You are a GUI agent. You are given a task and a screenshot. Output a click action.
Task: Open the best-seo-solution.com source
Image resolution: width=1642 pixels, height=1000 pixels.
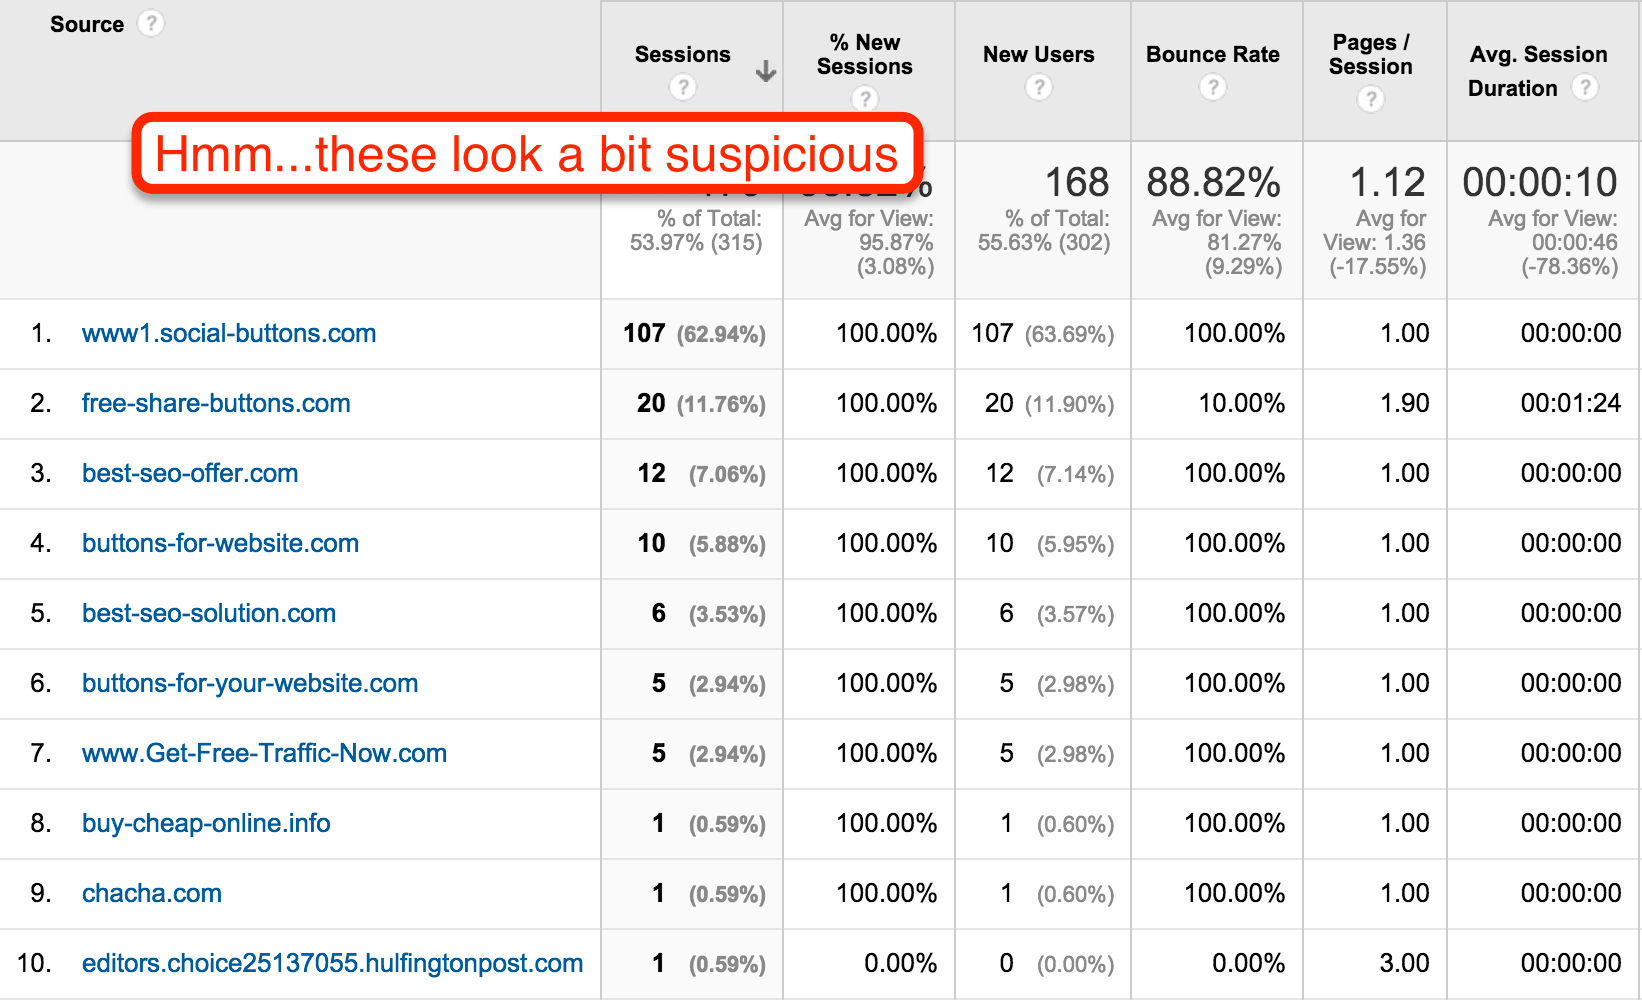pos(209,613)
